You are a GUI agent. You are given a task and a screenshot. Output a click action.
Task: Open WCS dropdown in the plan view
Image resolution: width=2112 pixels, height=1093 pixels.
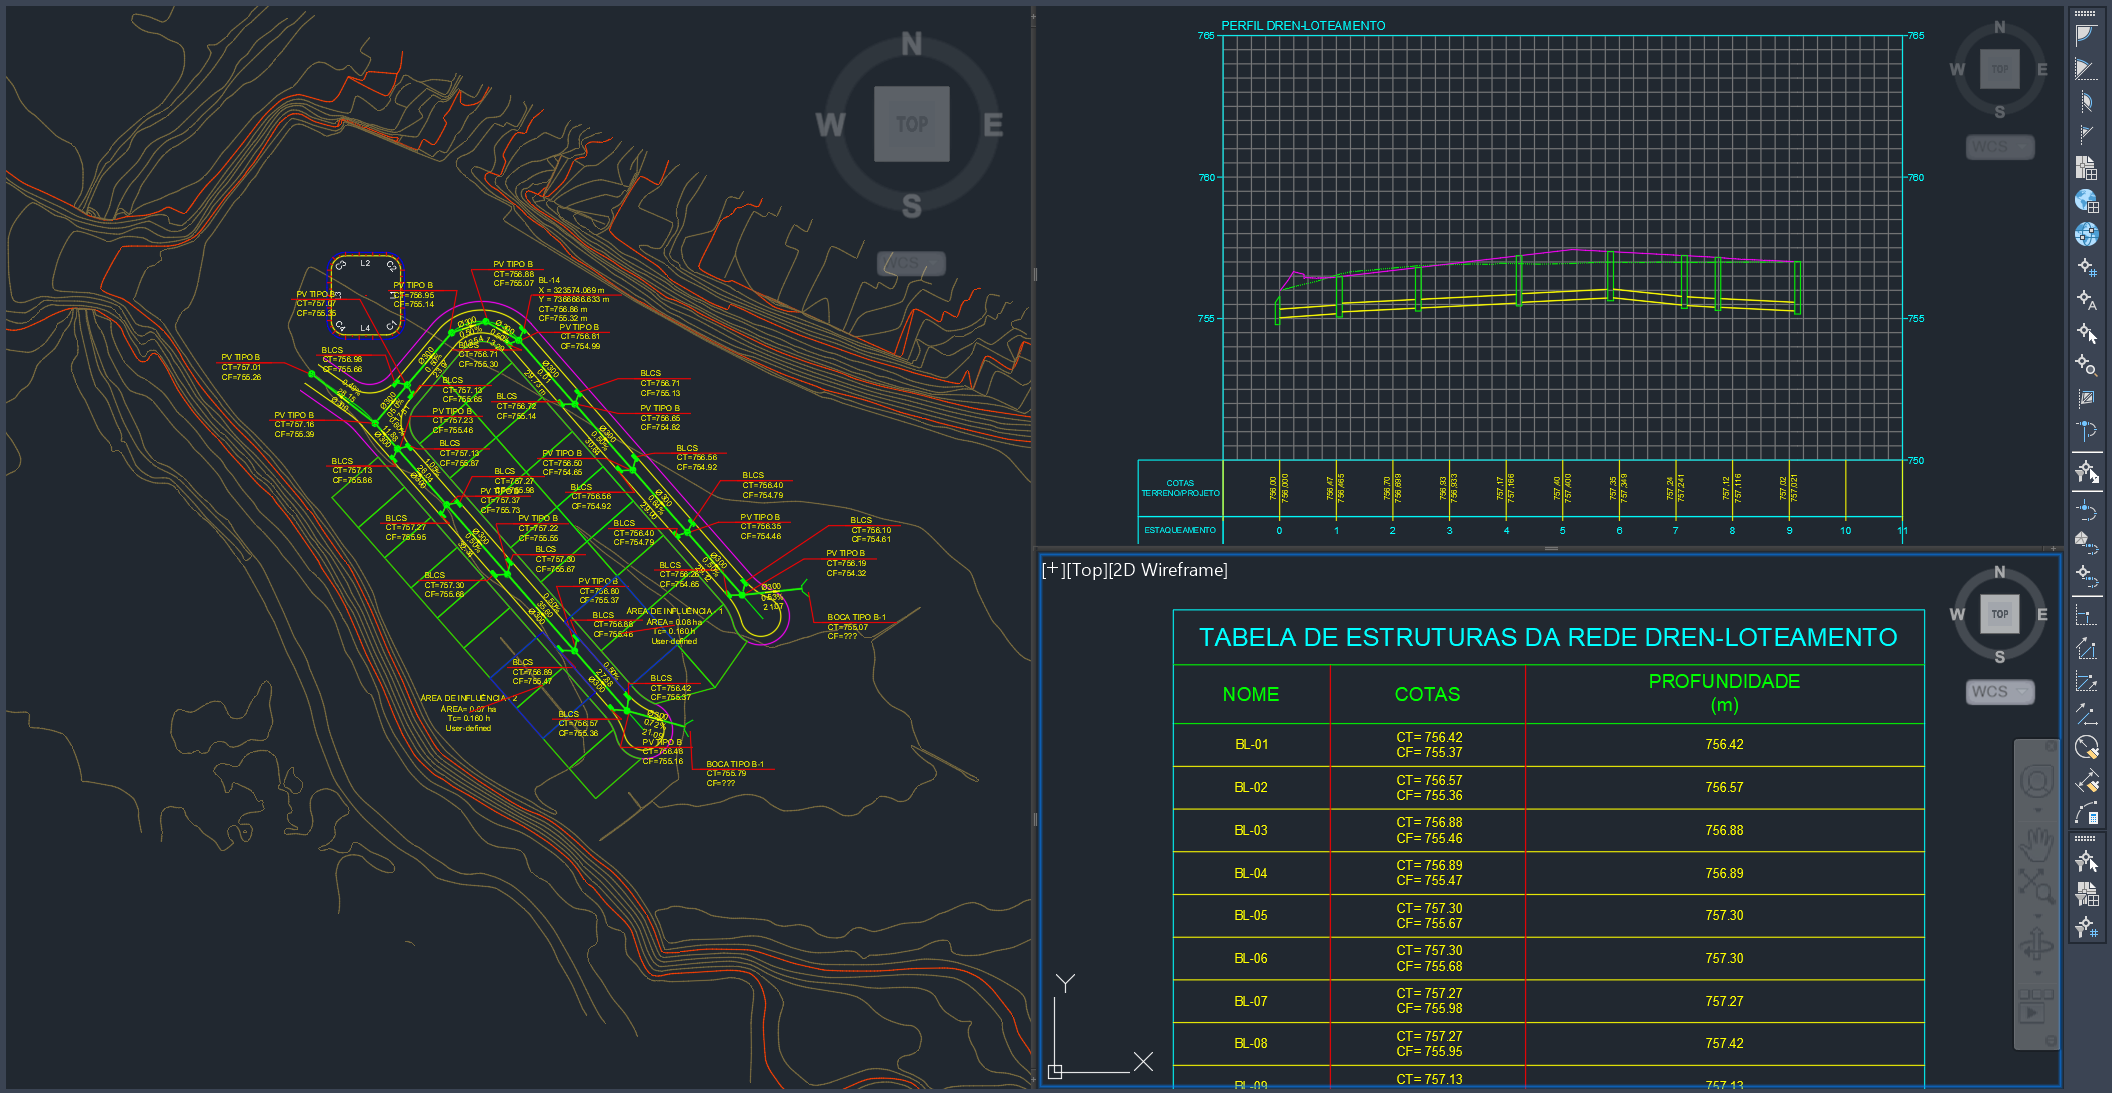911,263
